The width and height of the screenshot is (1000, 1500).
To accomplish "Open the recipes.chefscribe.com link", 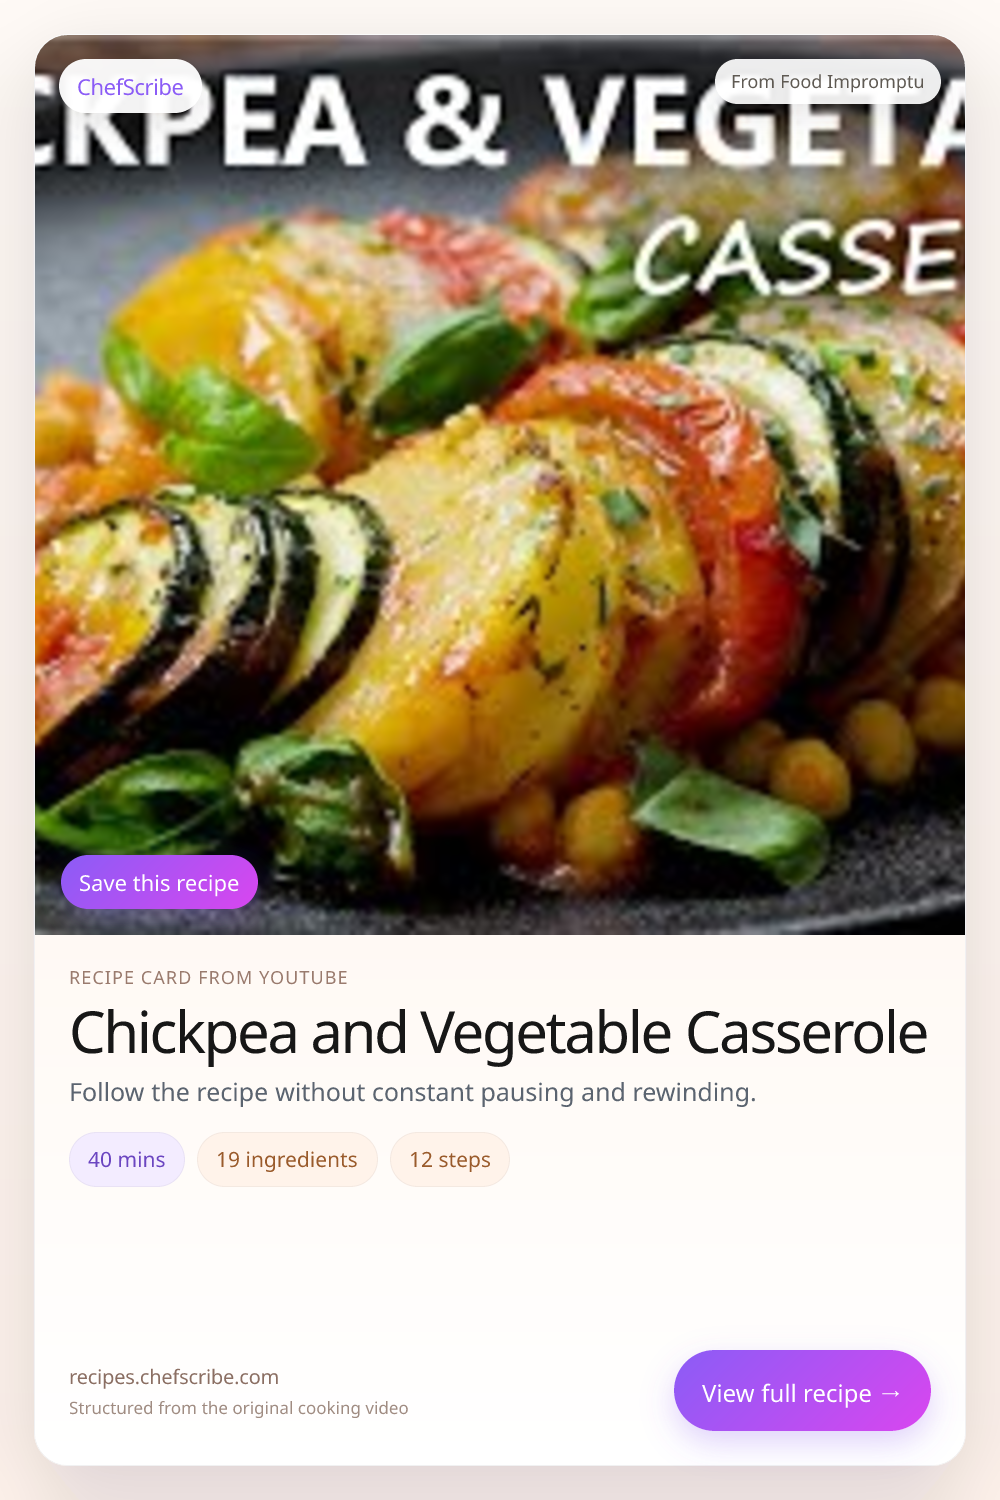I will tap(174, 1377).
